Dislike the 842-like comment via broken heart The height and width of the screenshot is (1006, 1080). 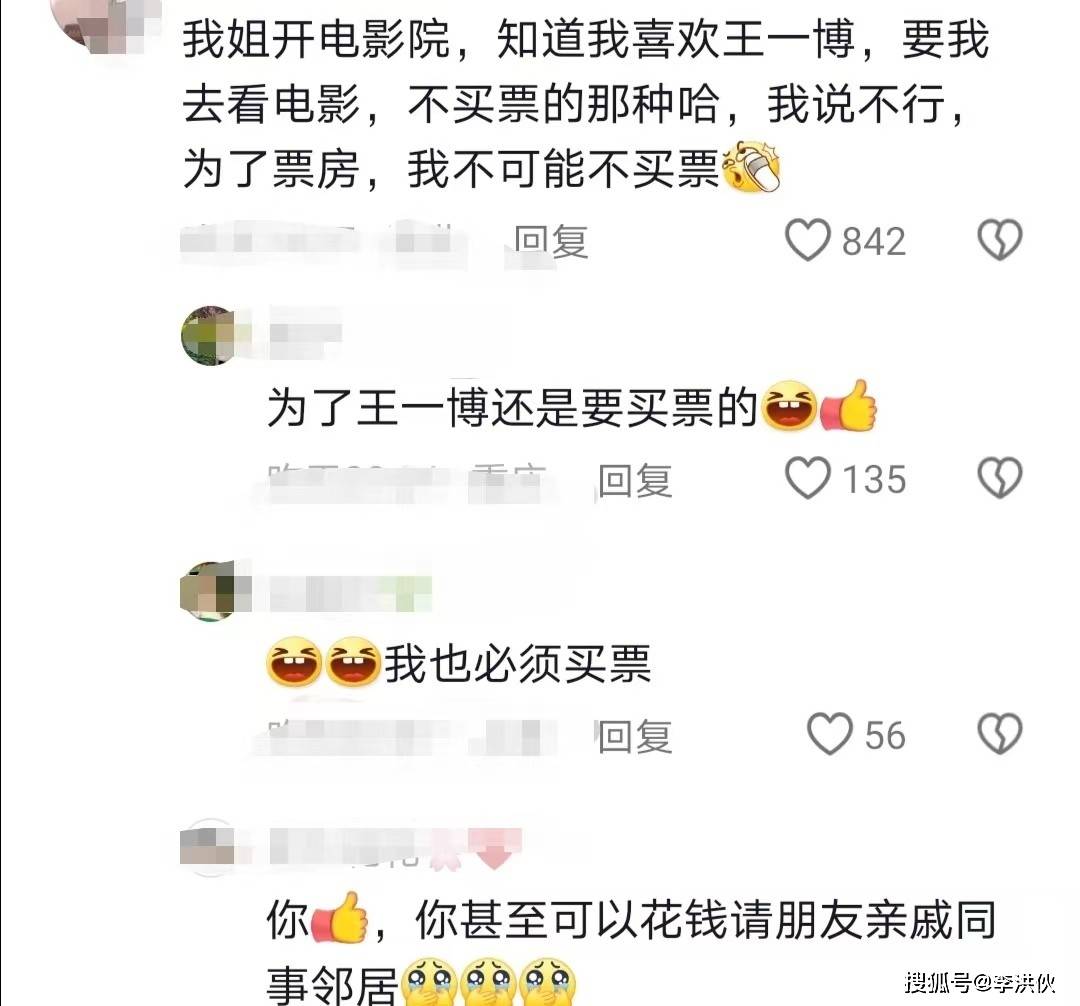1000,240
